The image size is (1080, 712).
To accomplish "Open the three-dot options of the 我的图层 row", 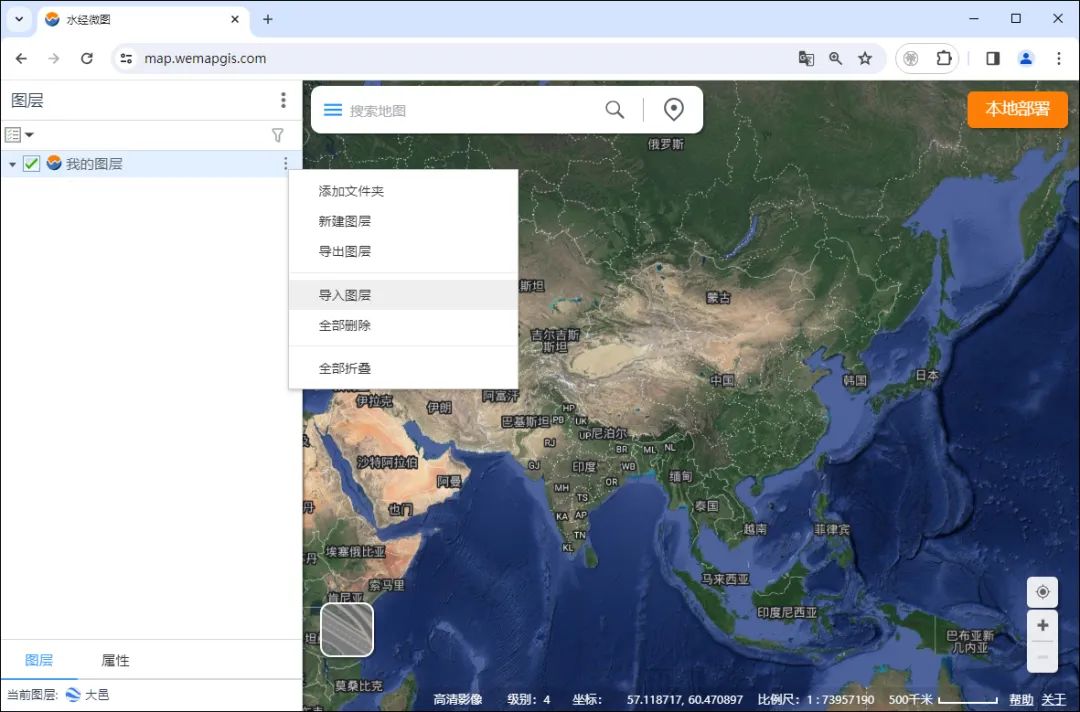I will (286, 163).
